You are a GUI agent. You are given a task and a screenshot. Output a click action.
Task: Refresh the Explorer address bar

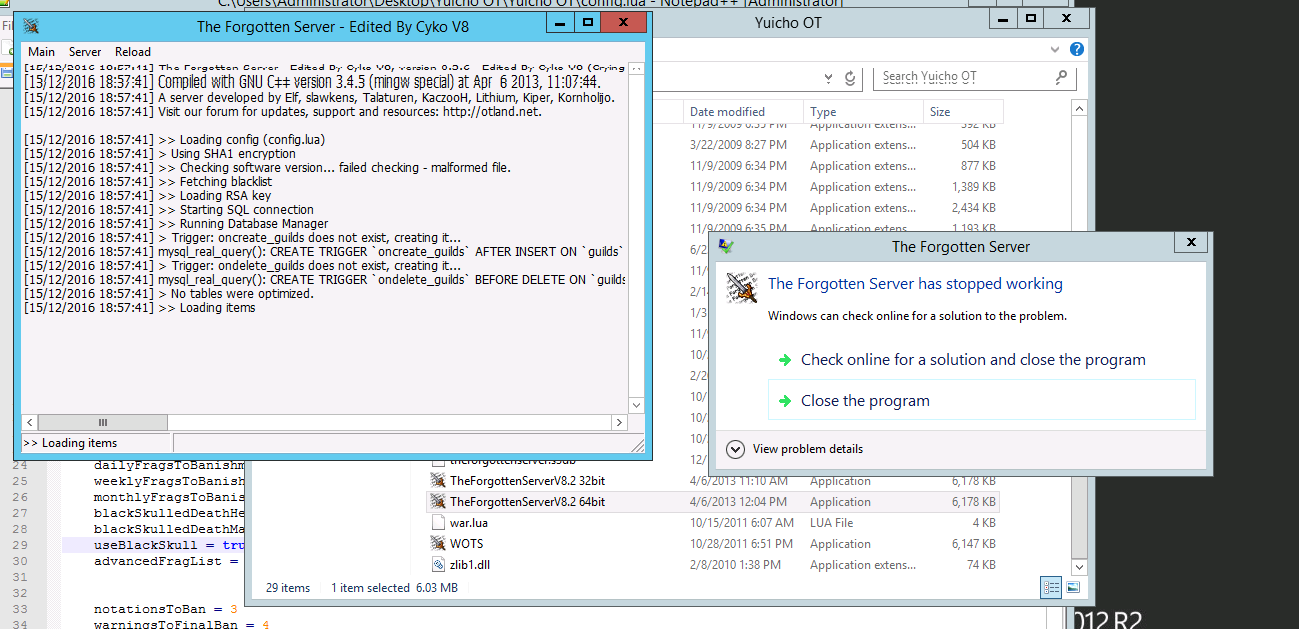[851, 78]
